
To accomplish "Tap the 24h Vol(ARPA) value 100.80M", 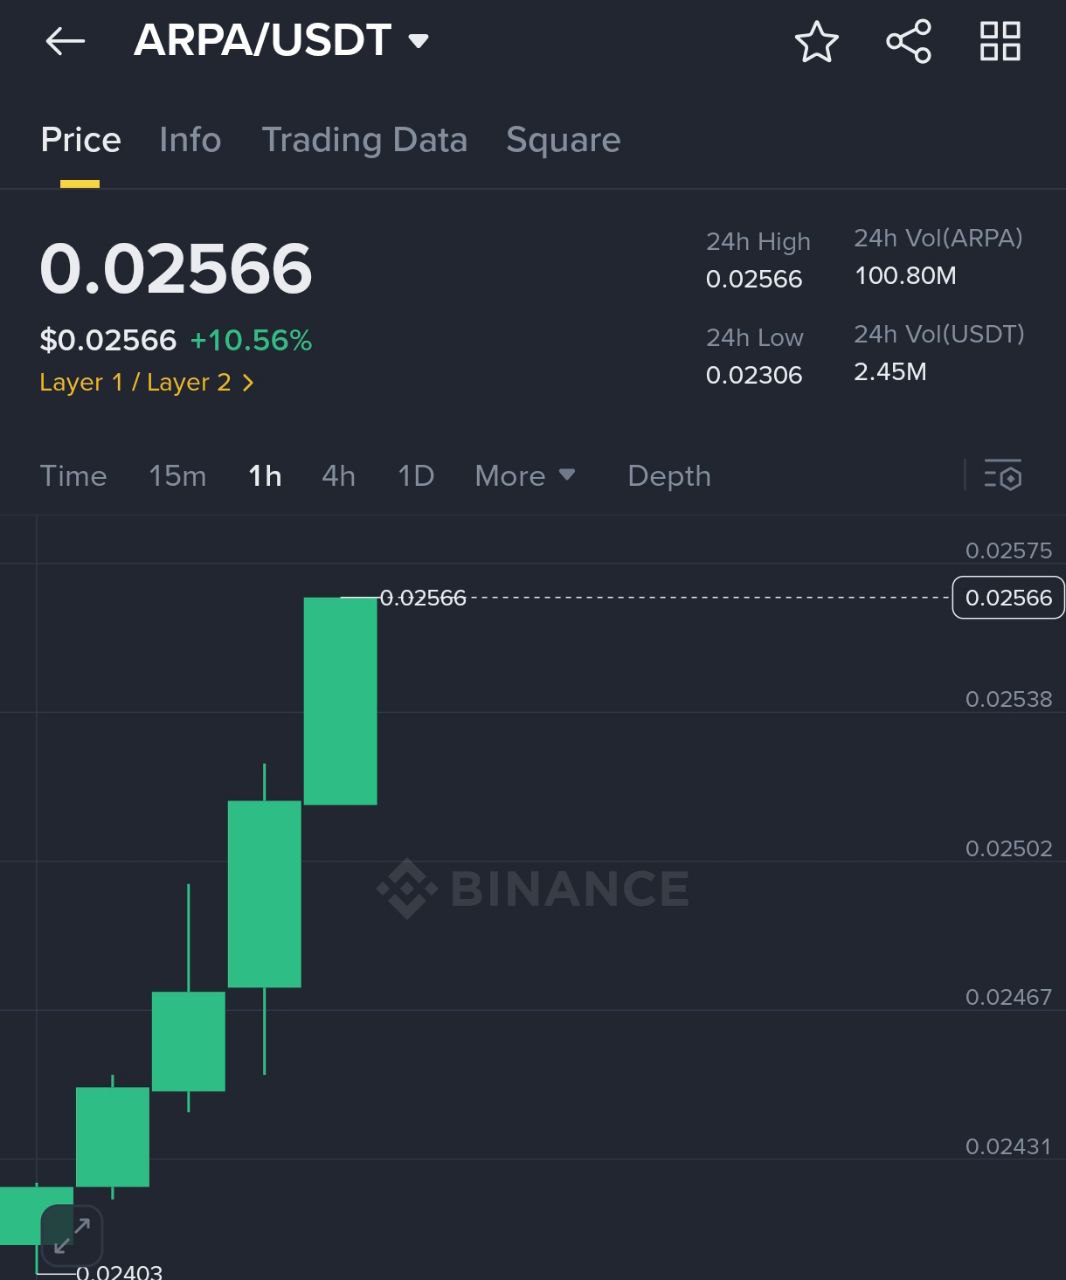I will click(x=905, y=275).
